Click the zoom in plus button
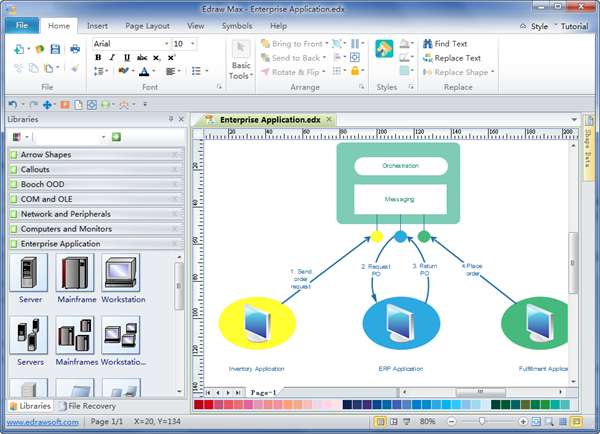 pyautogui.click(x=523, y=422)
